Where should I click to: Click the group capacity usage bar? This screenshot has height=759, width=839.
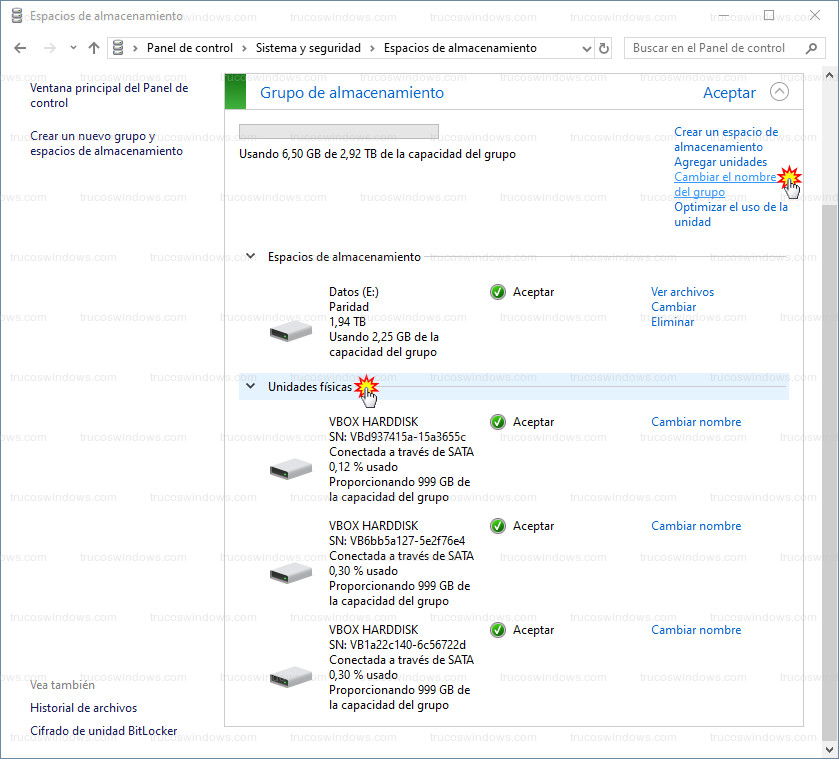click(338, 131)
